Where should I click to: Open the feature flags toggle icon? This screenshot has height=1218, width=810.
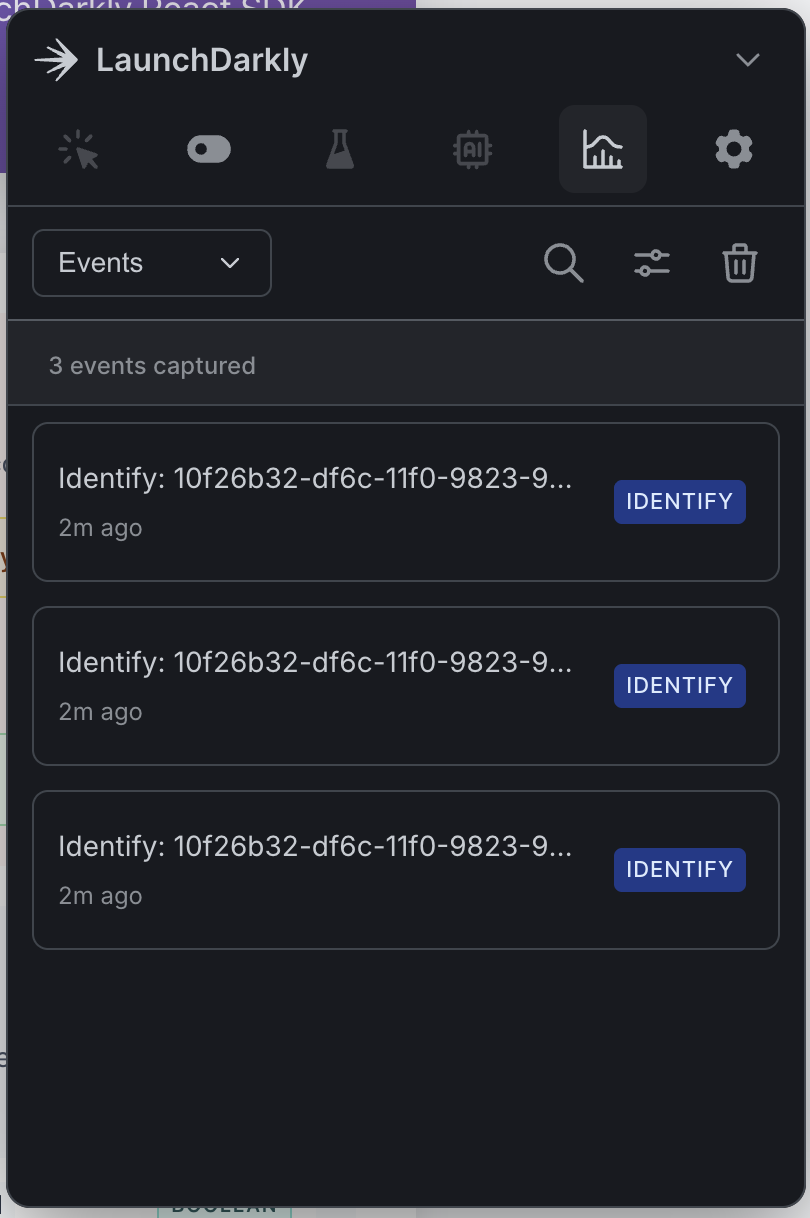209,149
